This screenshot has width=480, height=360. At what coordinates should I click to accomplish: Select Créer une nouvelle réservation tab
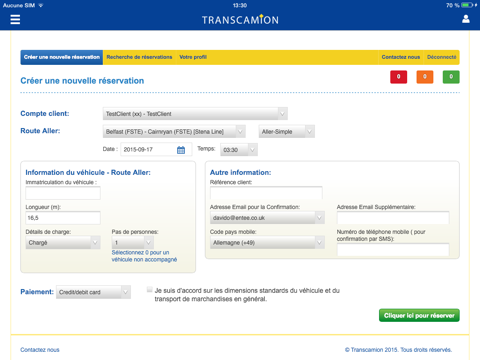[x=62, y=57]
